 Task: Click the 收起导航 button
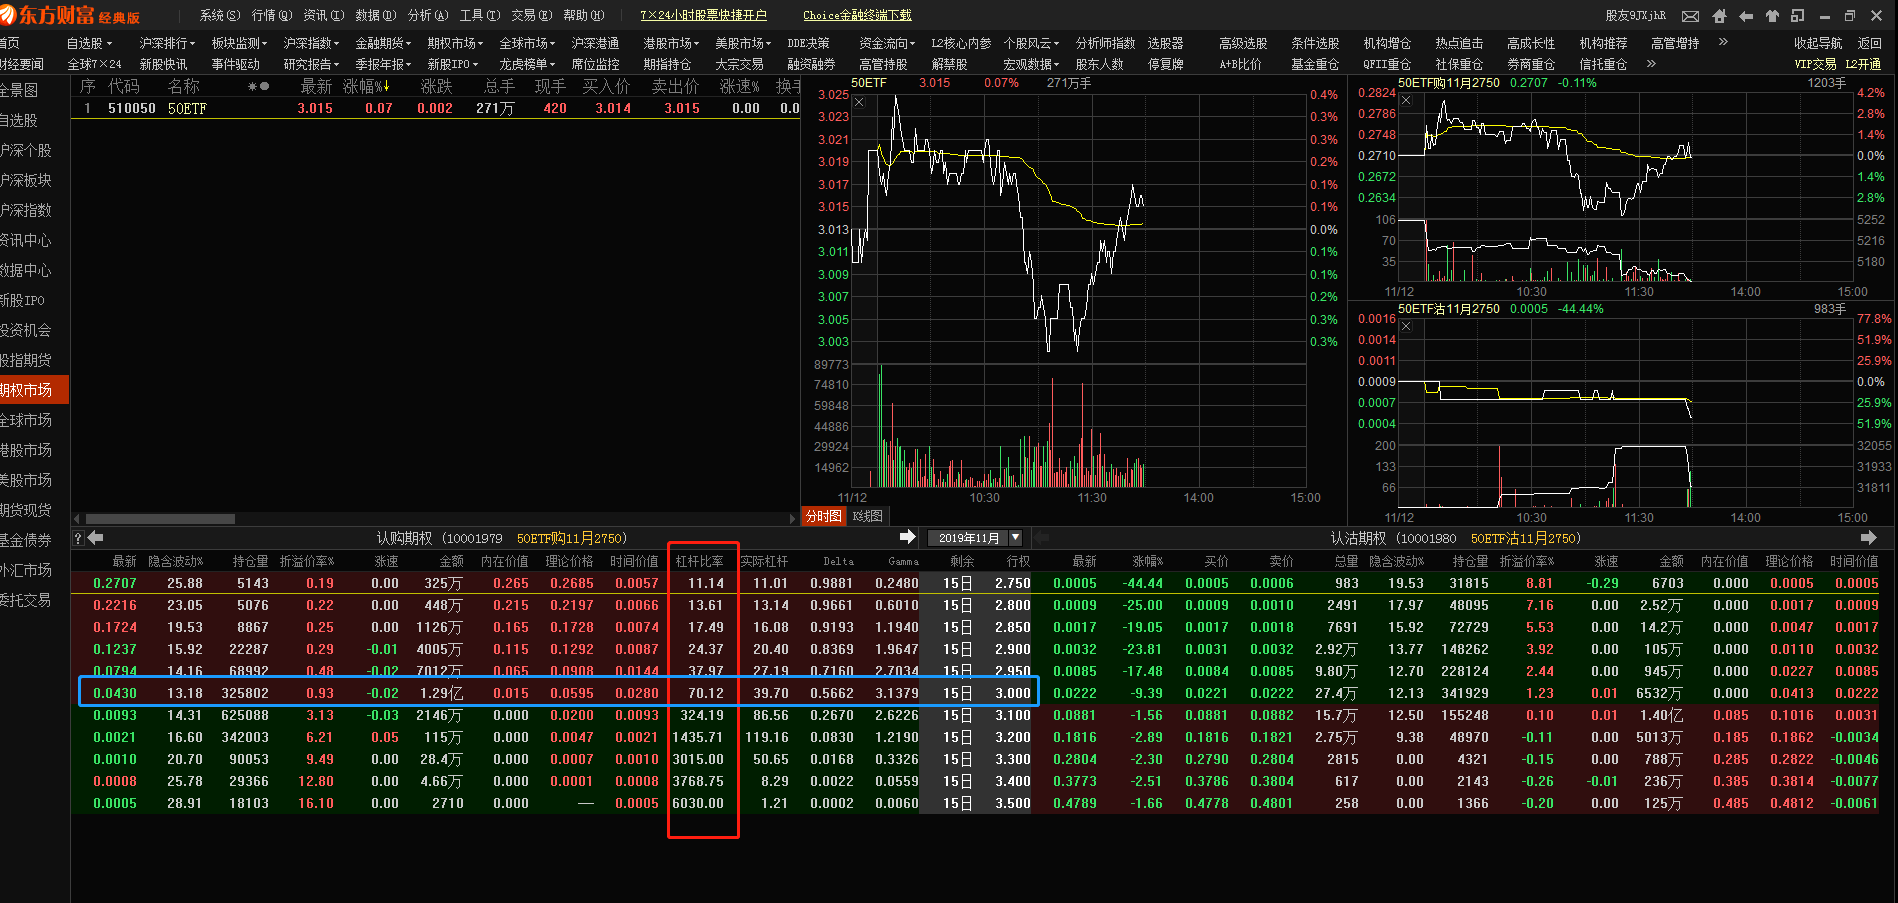(x=1817, y=43)
